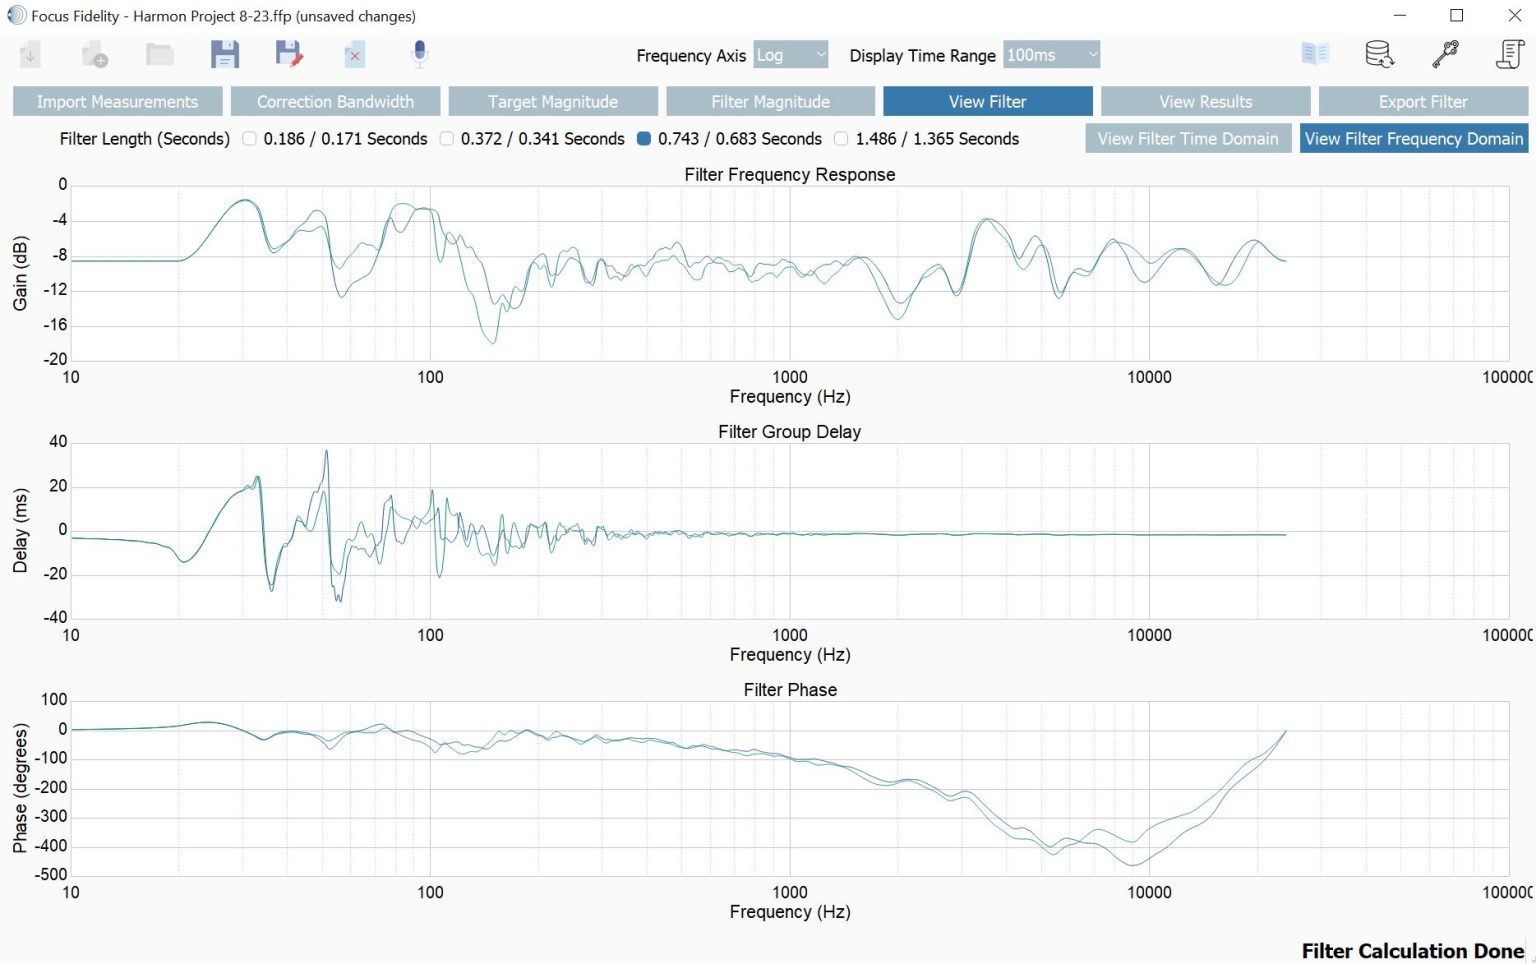Image resolution: width=1536 pixels, height=964 pixels.
Task: Open the Frequency Axis Log dropdown
Action: tap(791, 55)
